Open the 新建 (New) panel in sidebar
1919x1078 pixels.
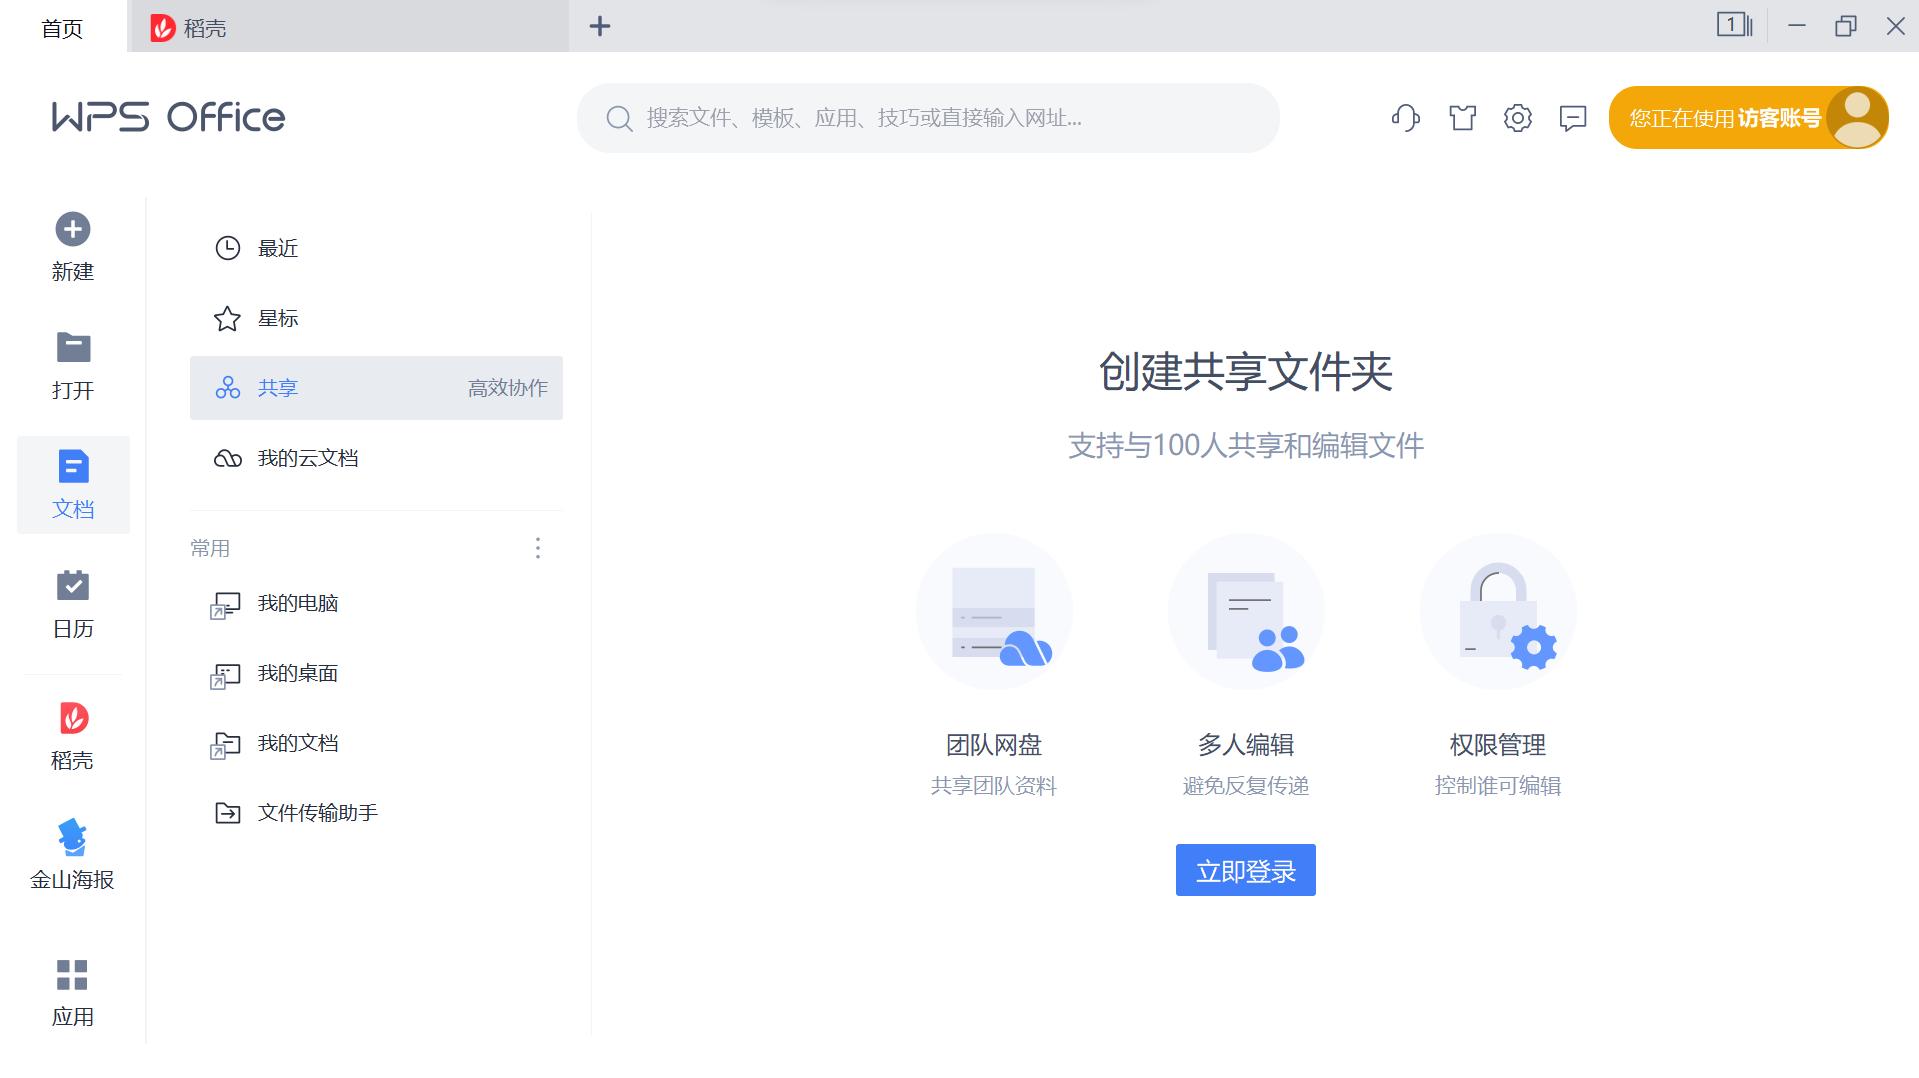(x=71, y=245)
